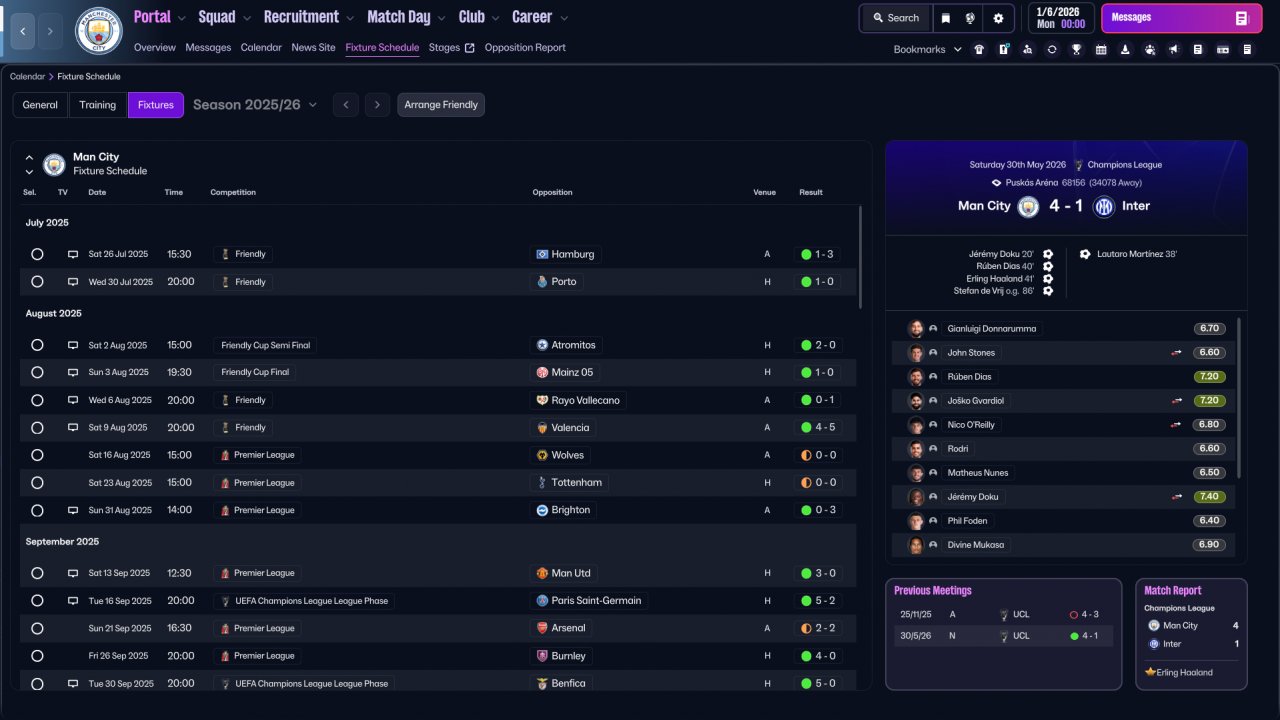This screenshot has height=720, width=1280.
Task: Go to the previous season arrow
Action: click(345, 105)
